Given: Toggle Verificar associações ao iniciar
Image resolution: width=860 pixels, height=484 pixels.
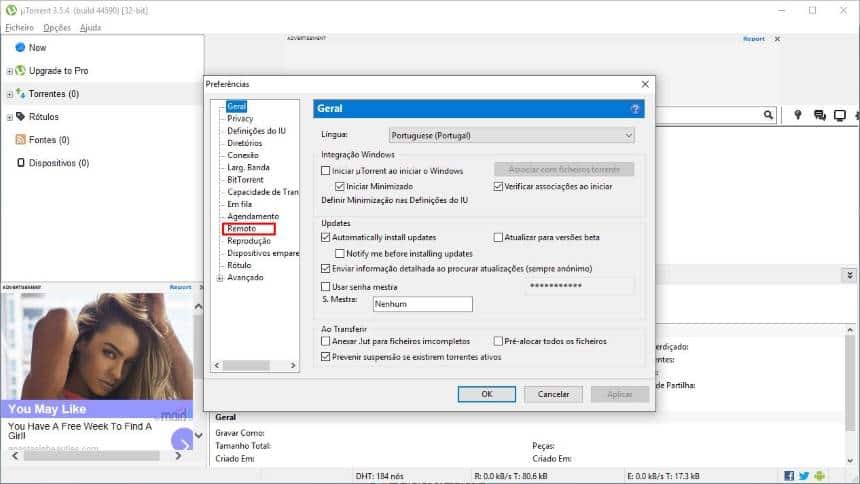Looking at the screenshot, I should click(x=498, y=187).
